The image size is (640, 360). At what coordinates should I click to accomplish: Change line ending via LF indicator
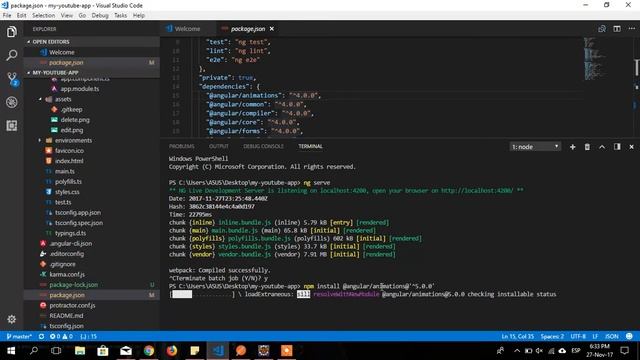[595, 336]
